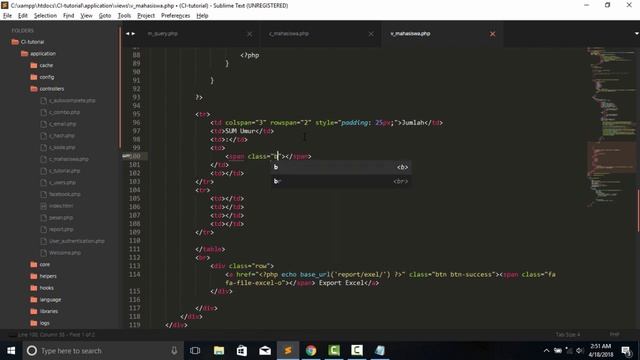Open the Preferences menu

tap(176, 16)
